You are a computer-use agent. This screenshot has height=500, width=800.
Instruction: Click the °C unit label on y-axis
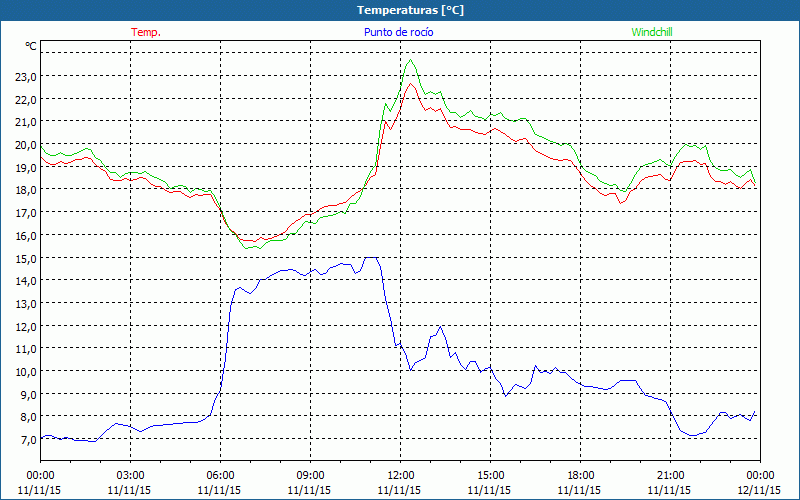click(31, 46)
